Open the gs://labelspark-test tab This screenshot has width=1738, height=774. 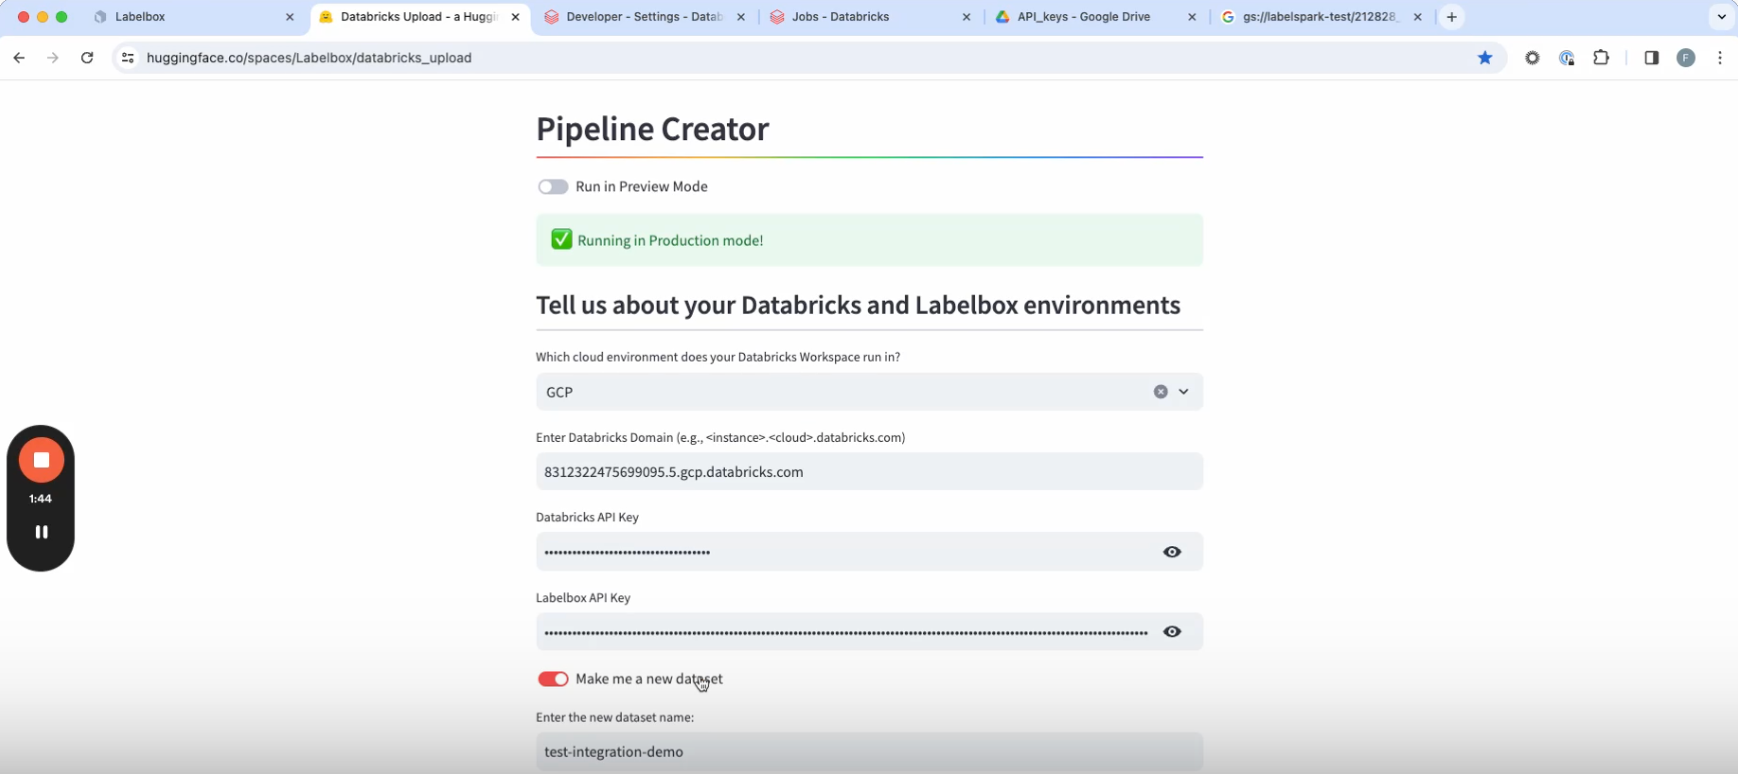click(x=1322, y=17)
